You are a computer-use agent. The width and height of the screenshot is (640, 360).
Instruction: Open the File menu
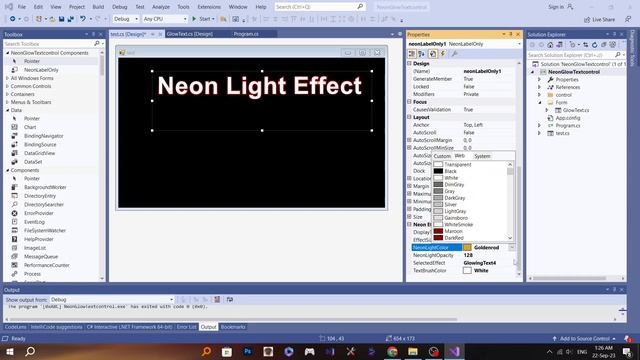click(22, 7)
